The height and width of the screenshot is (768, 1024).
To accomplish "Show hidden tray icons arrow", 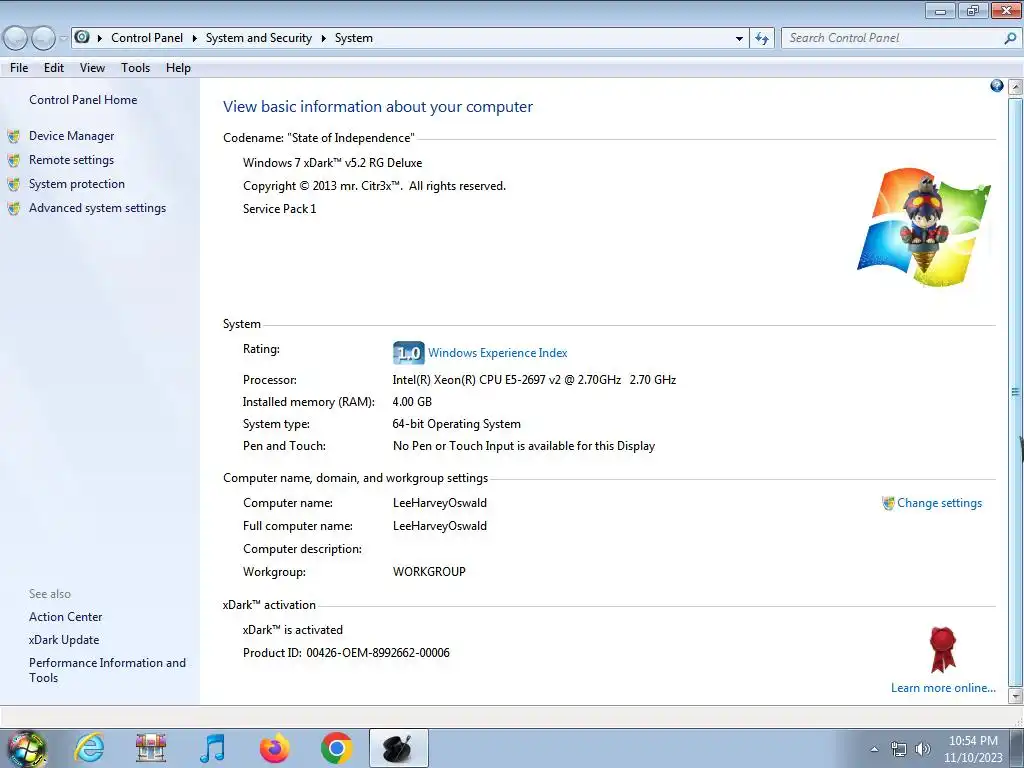I will click(x=874, y=749).
